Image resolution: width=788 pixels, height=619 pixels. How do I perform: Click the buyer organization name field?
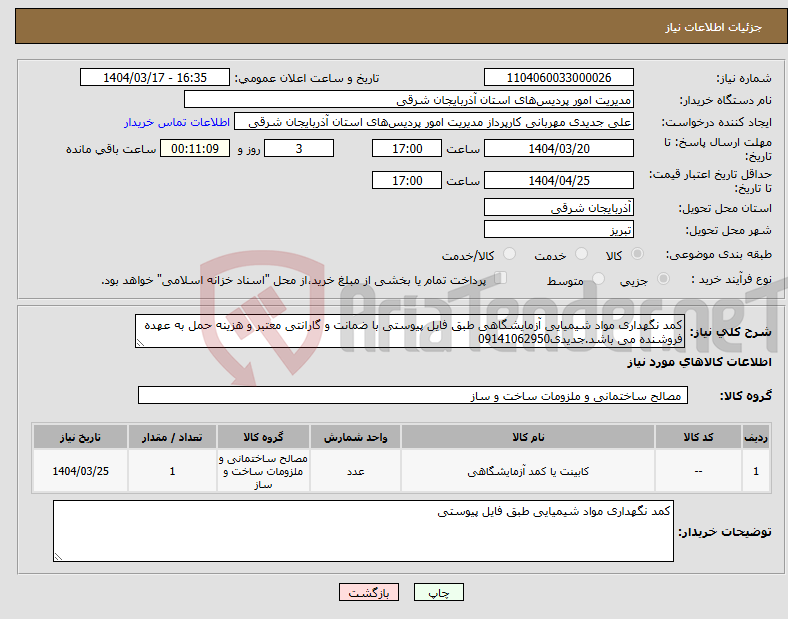[x=409, y=99]
